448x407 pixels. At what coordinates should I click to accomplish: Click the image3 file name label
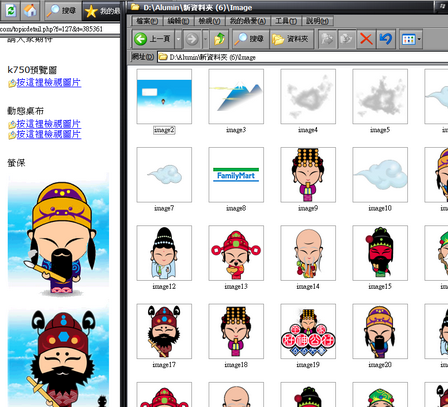236,130
